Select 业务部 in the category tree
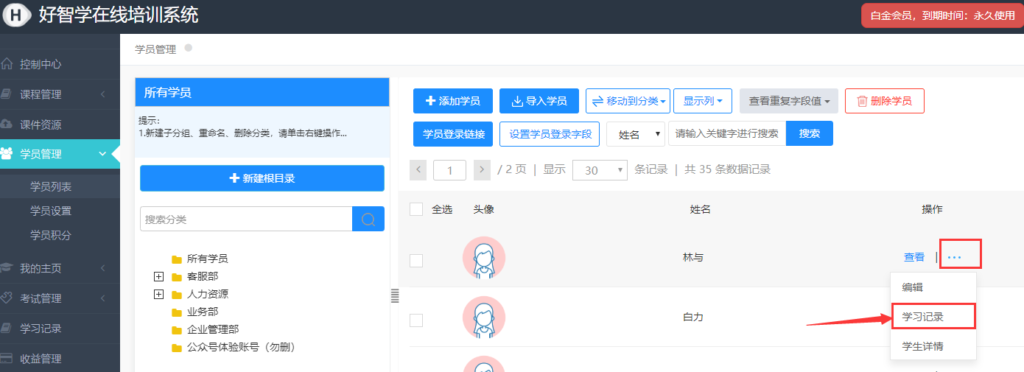1024x372 pixels. (201, 312)
